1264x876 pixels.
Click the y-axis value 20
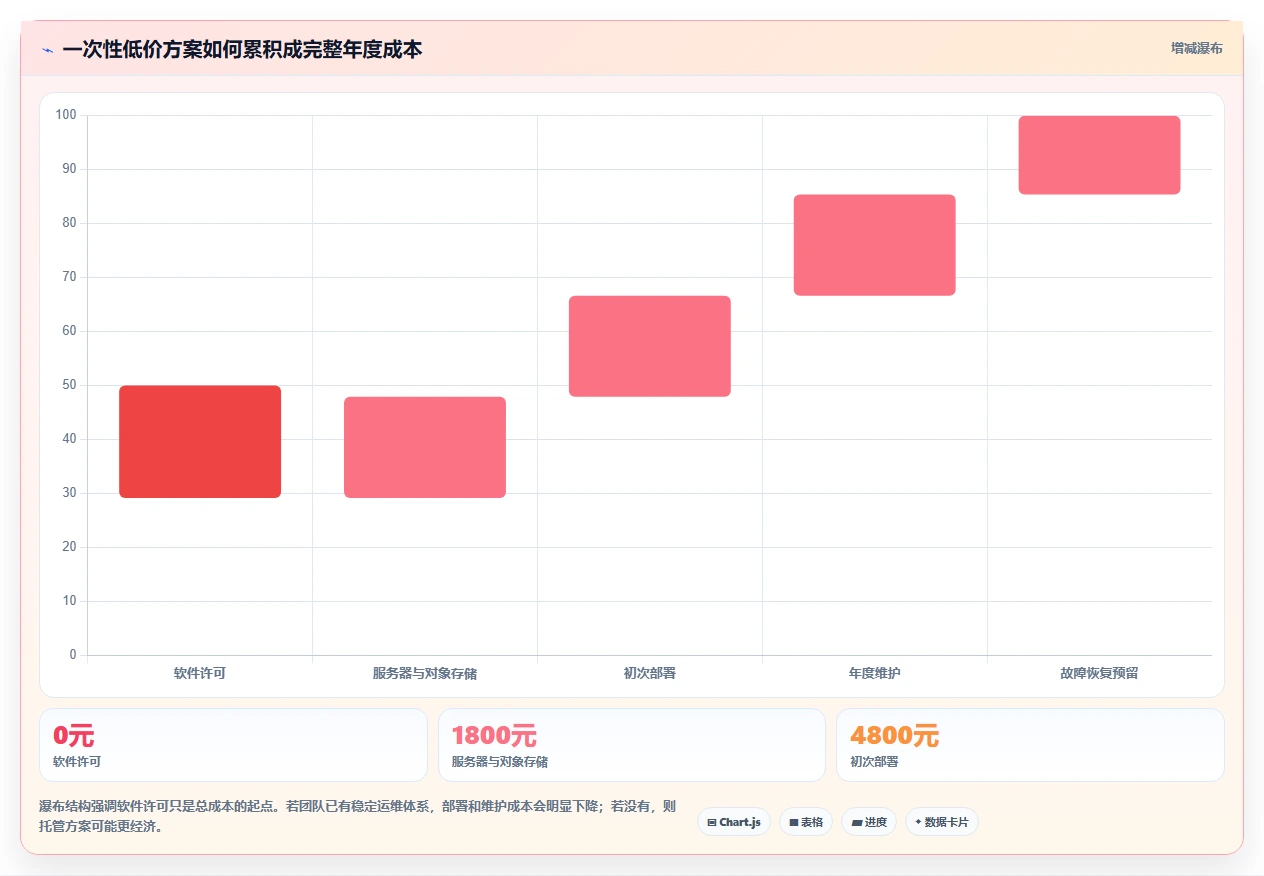pyautogui.click(x=69, y=547)
